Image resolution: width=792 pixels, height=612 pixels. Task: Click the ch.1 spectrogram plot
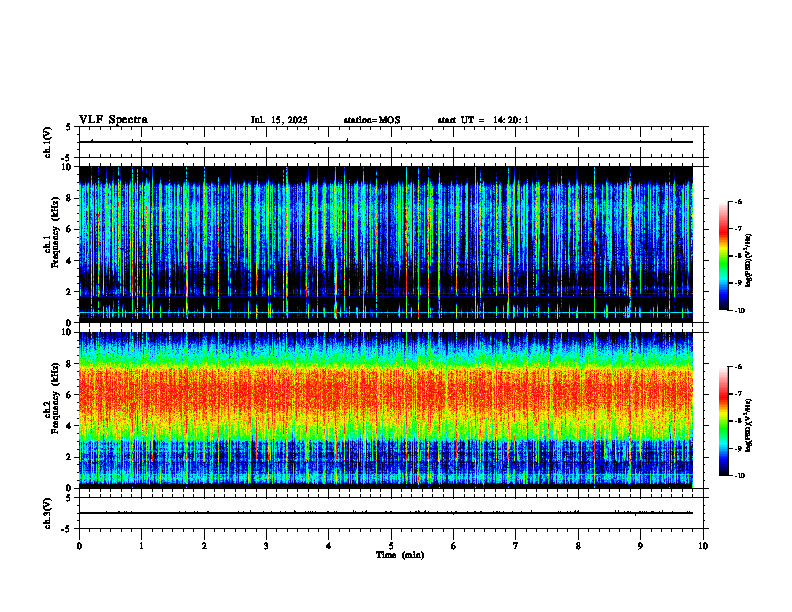(386, 244)
